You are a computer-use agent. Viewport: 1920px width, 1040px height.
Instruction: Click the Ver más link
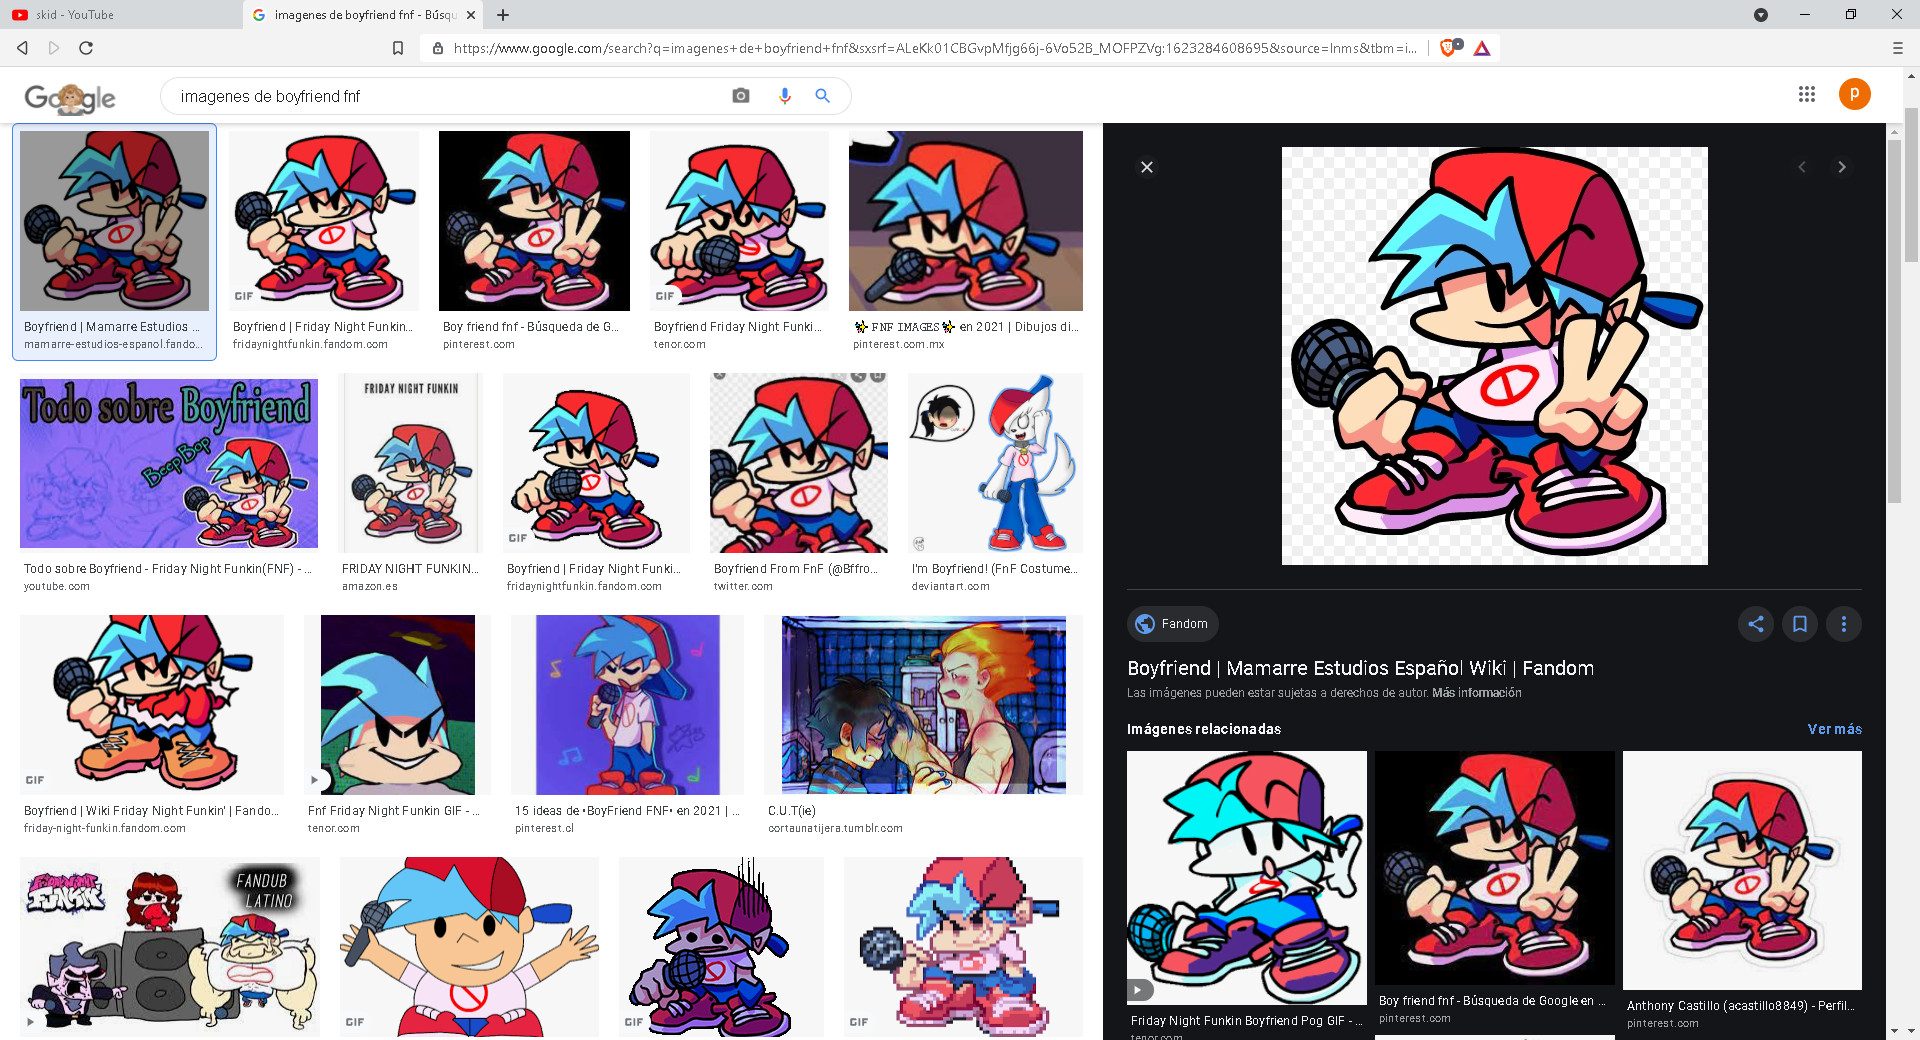[1834, 729]
